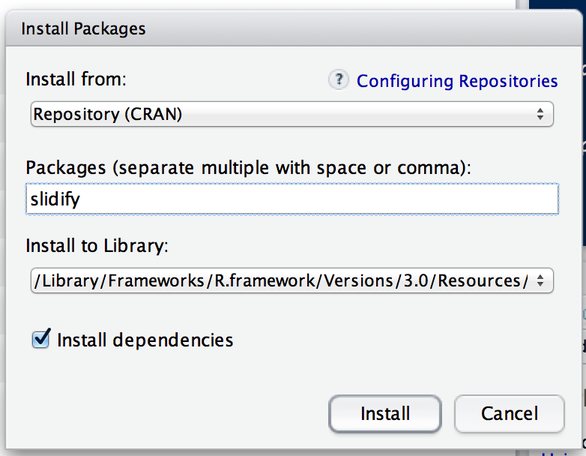Open the Configuring Repositories link

point(457,81)
